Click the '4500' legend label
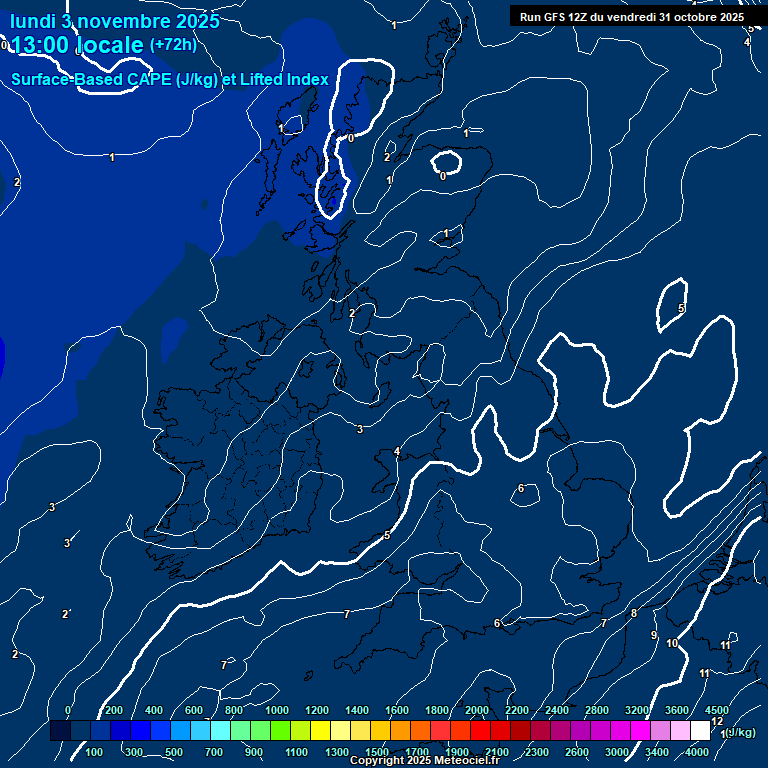The width and height of the screenshot is (768, 768). 717,710
